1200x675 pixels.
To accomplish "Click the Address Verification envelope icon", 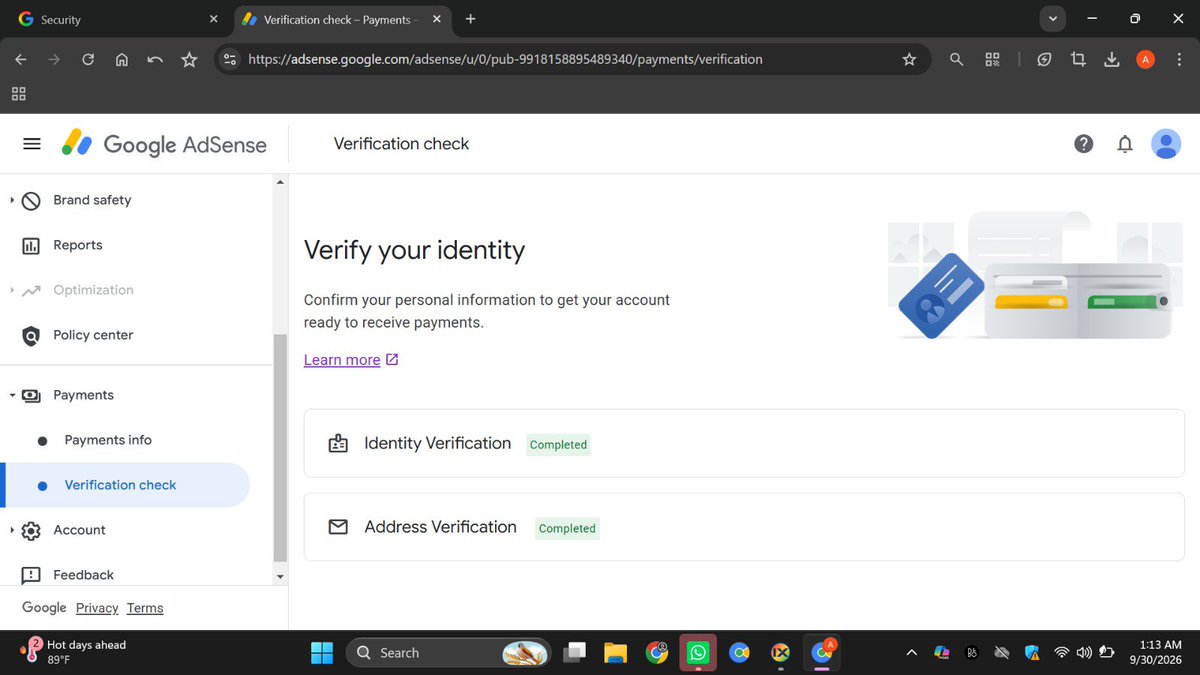I will (x=338, y=527).
